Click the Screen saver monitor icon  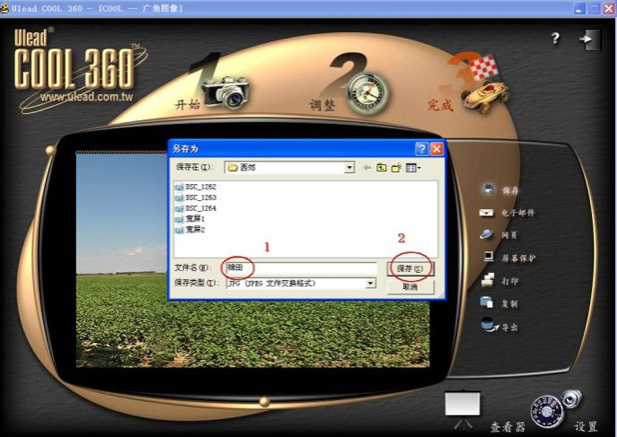(x=488, y=257)
